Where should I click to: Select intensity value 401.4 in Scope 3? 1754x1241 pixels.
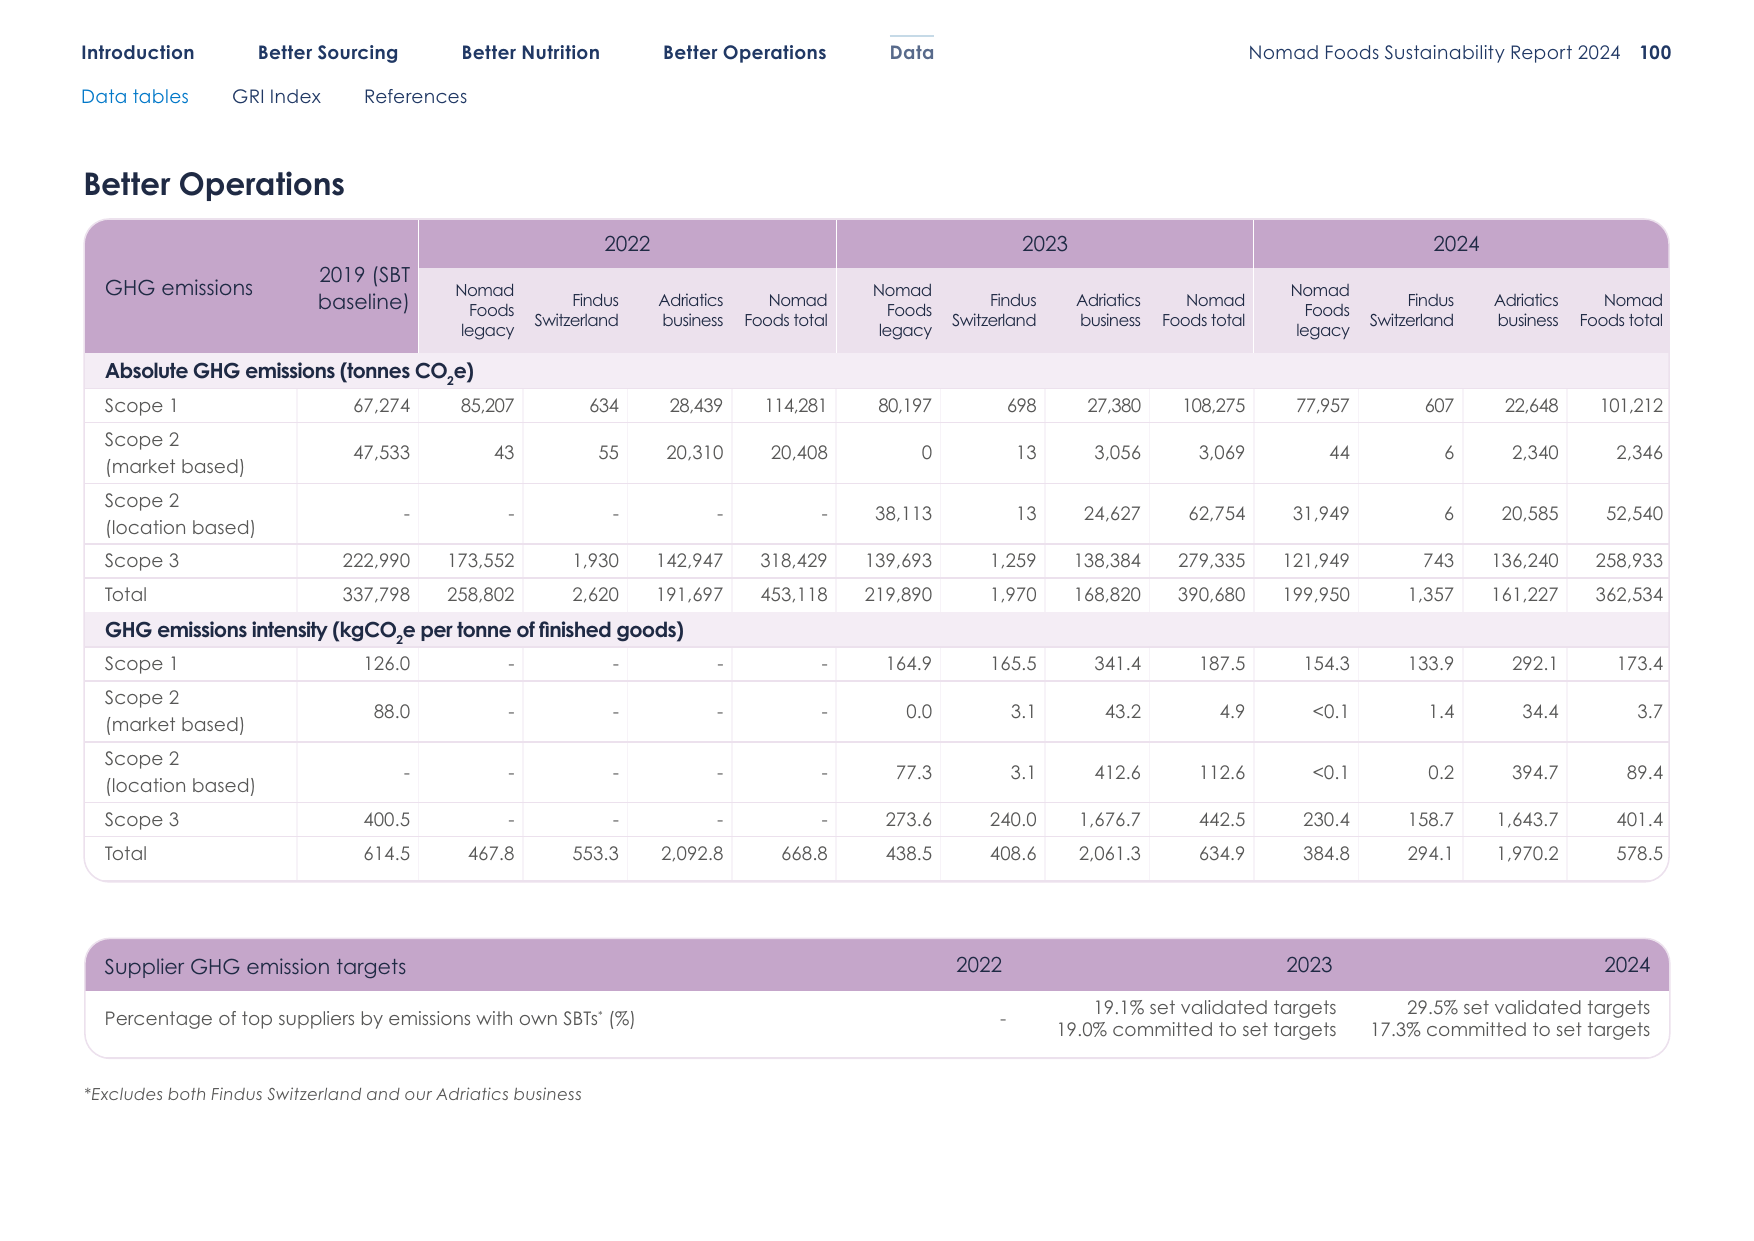[1640, 820]
